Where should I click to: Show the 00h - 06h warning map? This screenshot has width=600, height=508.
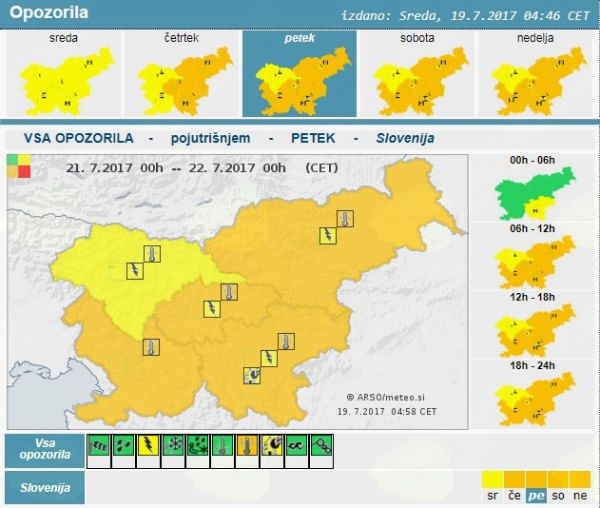pos(535,190)
